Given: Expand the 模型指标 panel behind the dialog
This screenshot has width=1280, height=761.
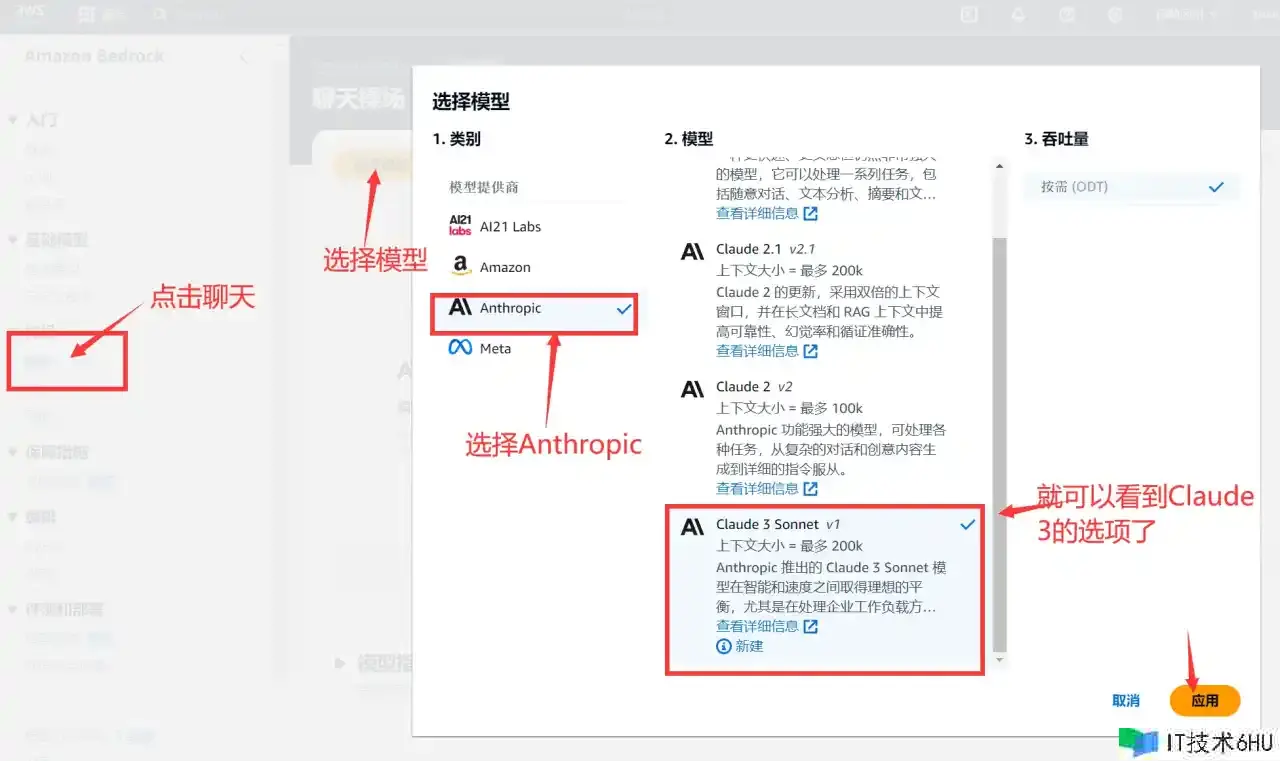Looking at the screenshot, I should 340,662.
